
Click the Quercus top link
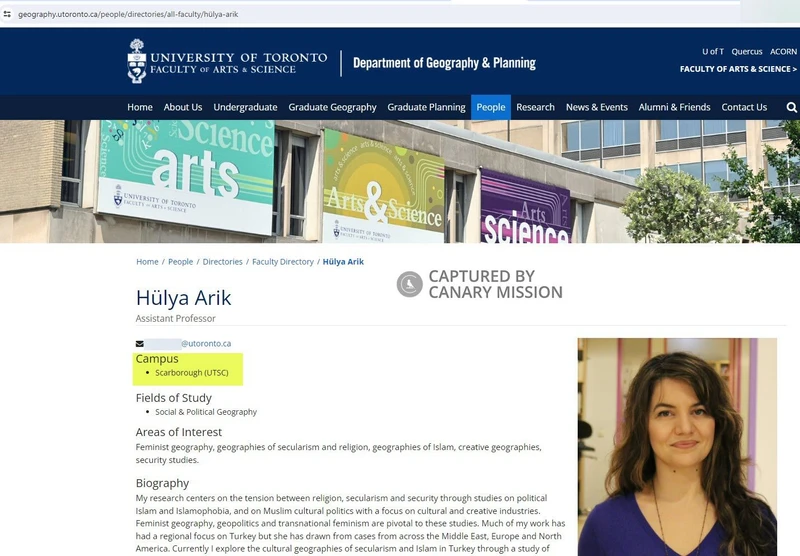coord(747,52)
